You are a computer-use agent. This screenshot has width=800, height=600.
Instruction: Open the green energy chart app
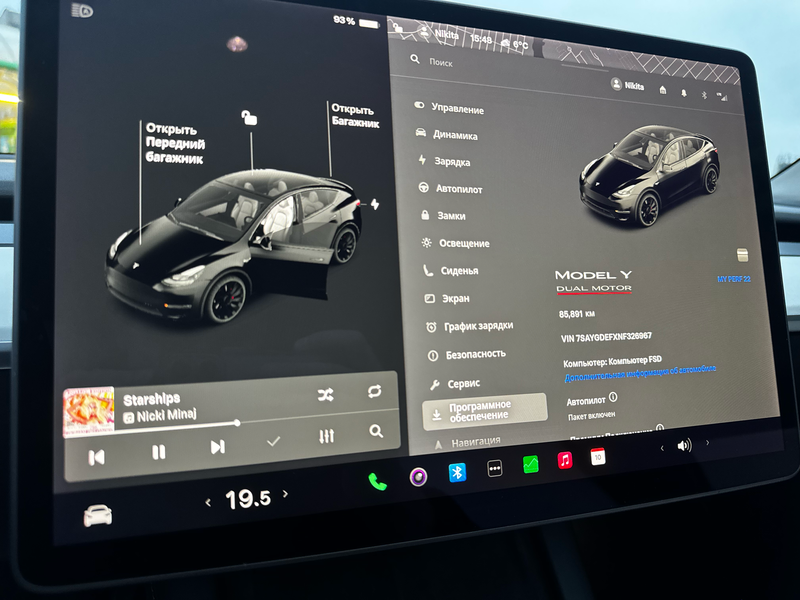coord(531,464)
